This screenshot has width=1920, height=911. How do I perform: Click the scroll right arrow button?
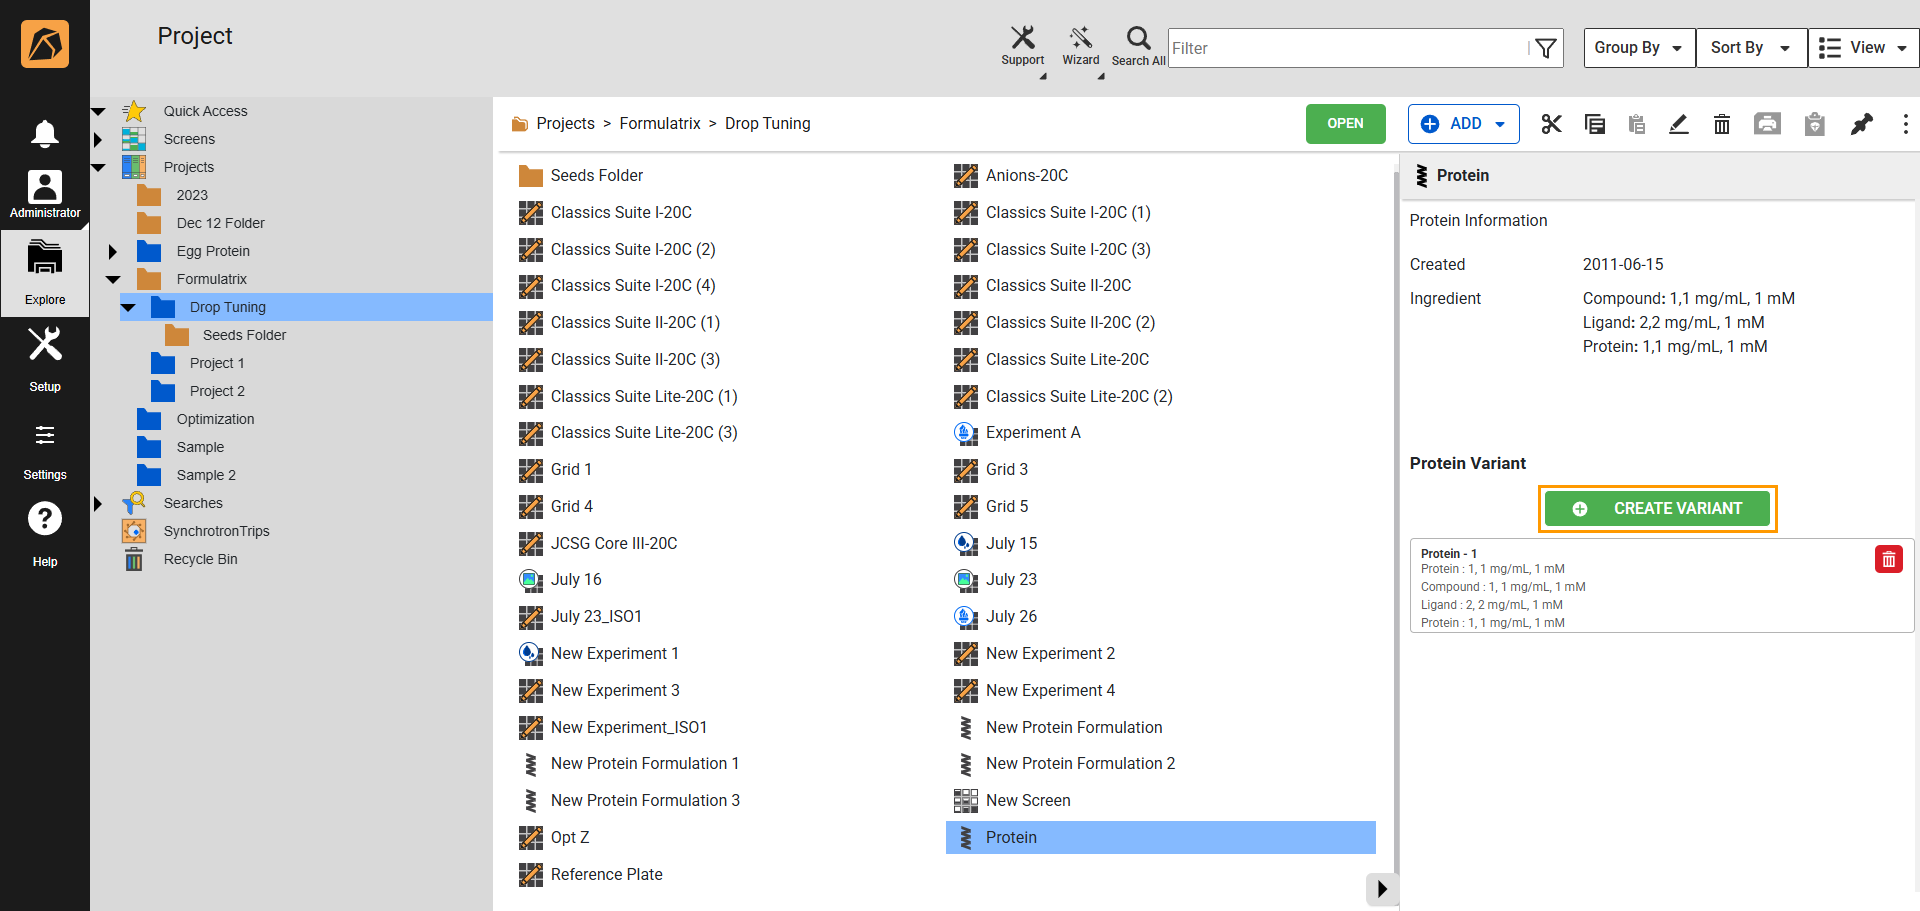click(1381, 888)
